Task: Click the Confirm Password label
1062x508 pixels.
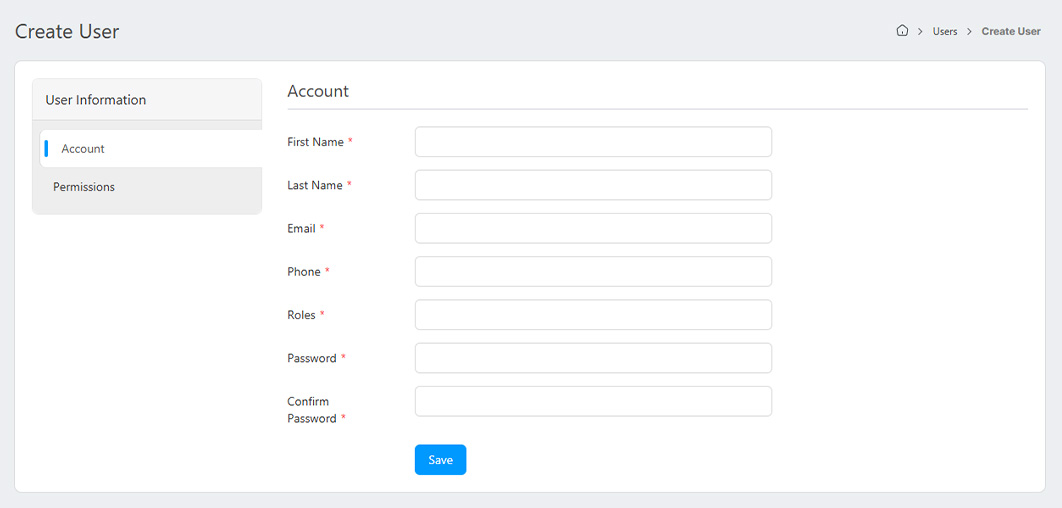Action: 311,410
